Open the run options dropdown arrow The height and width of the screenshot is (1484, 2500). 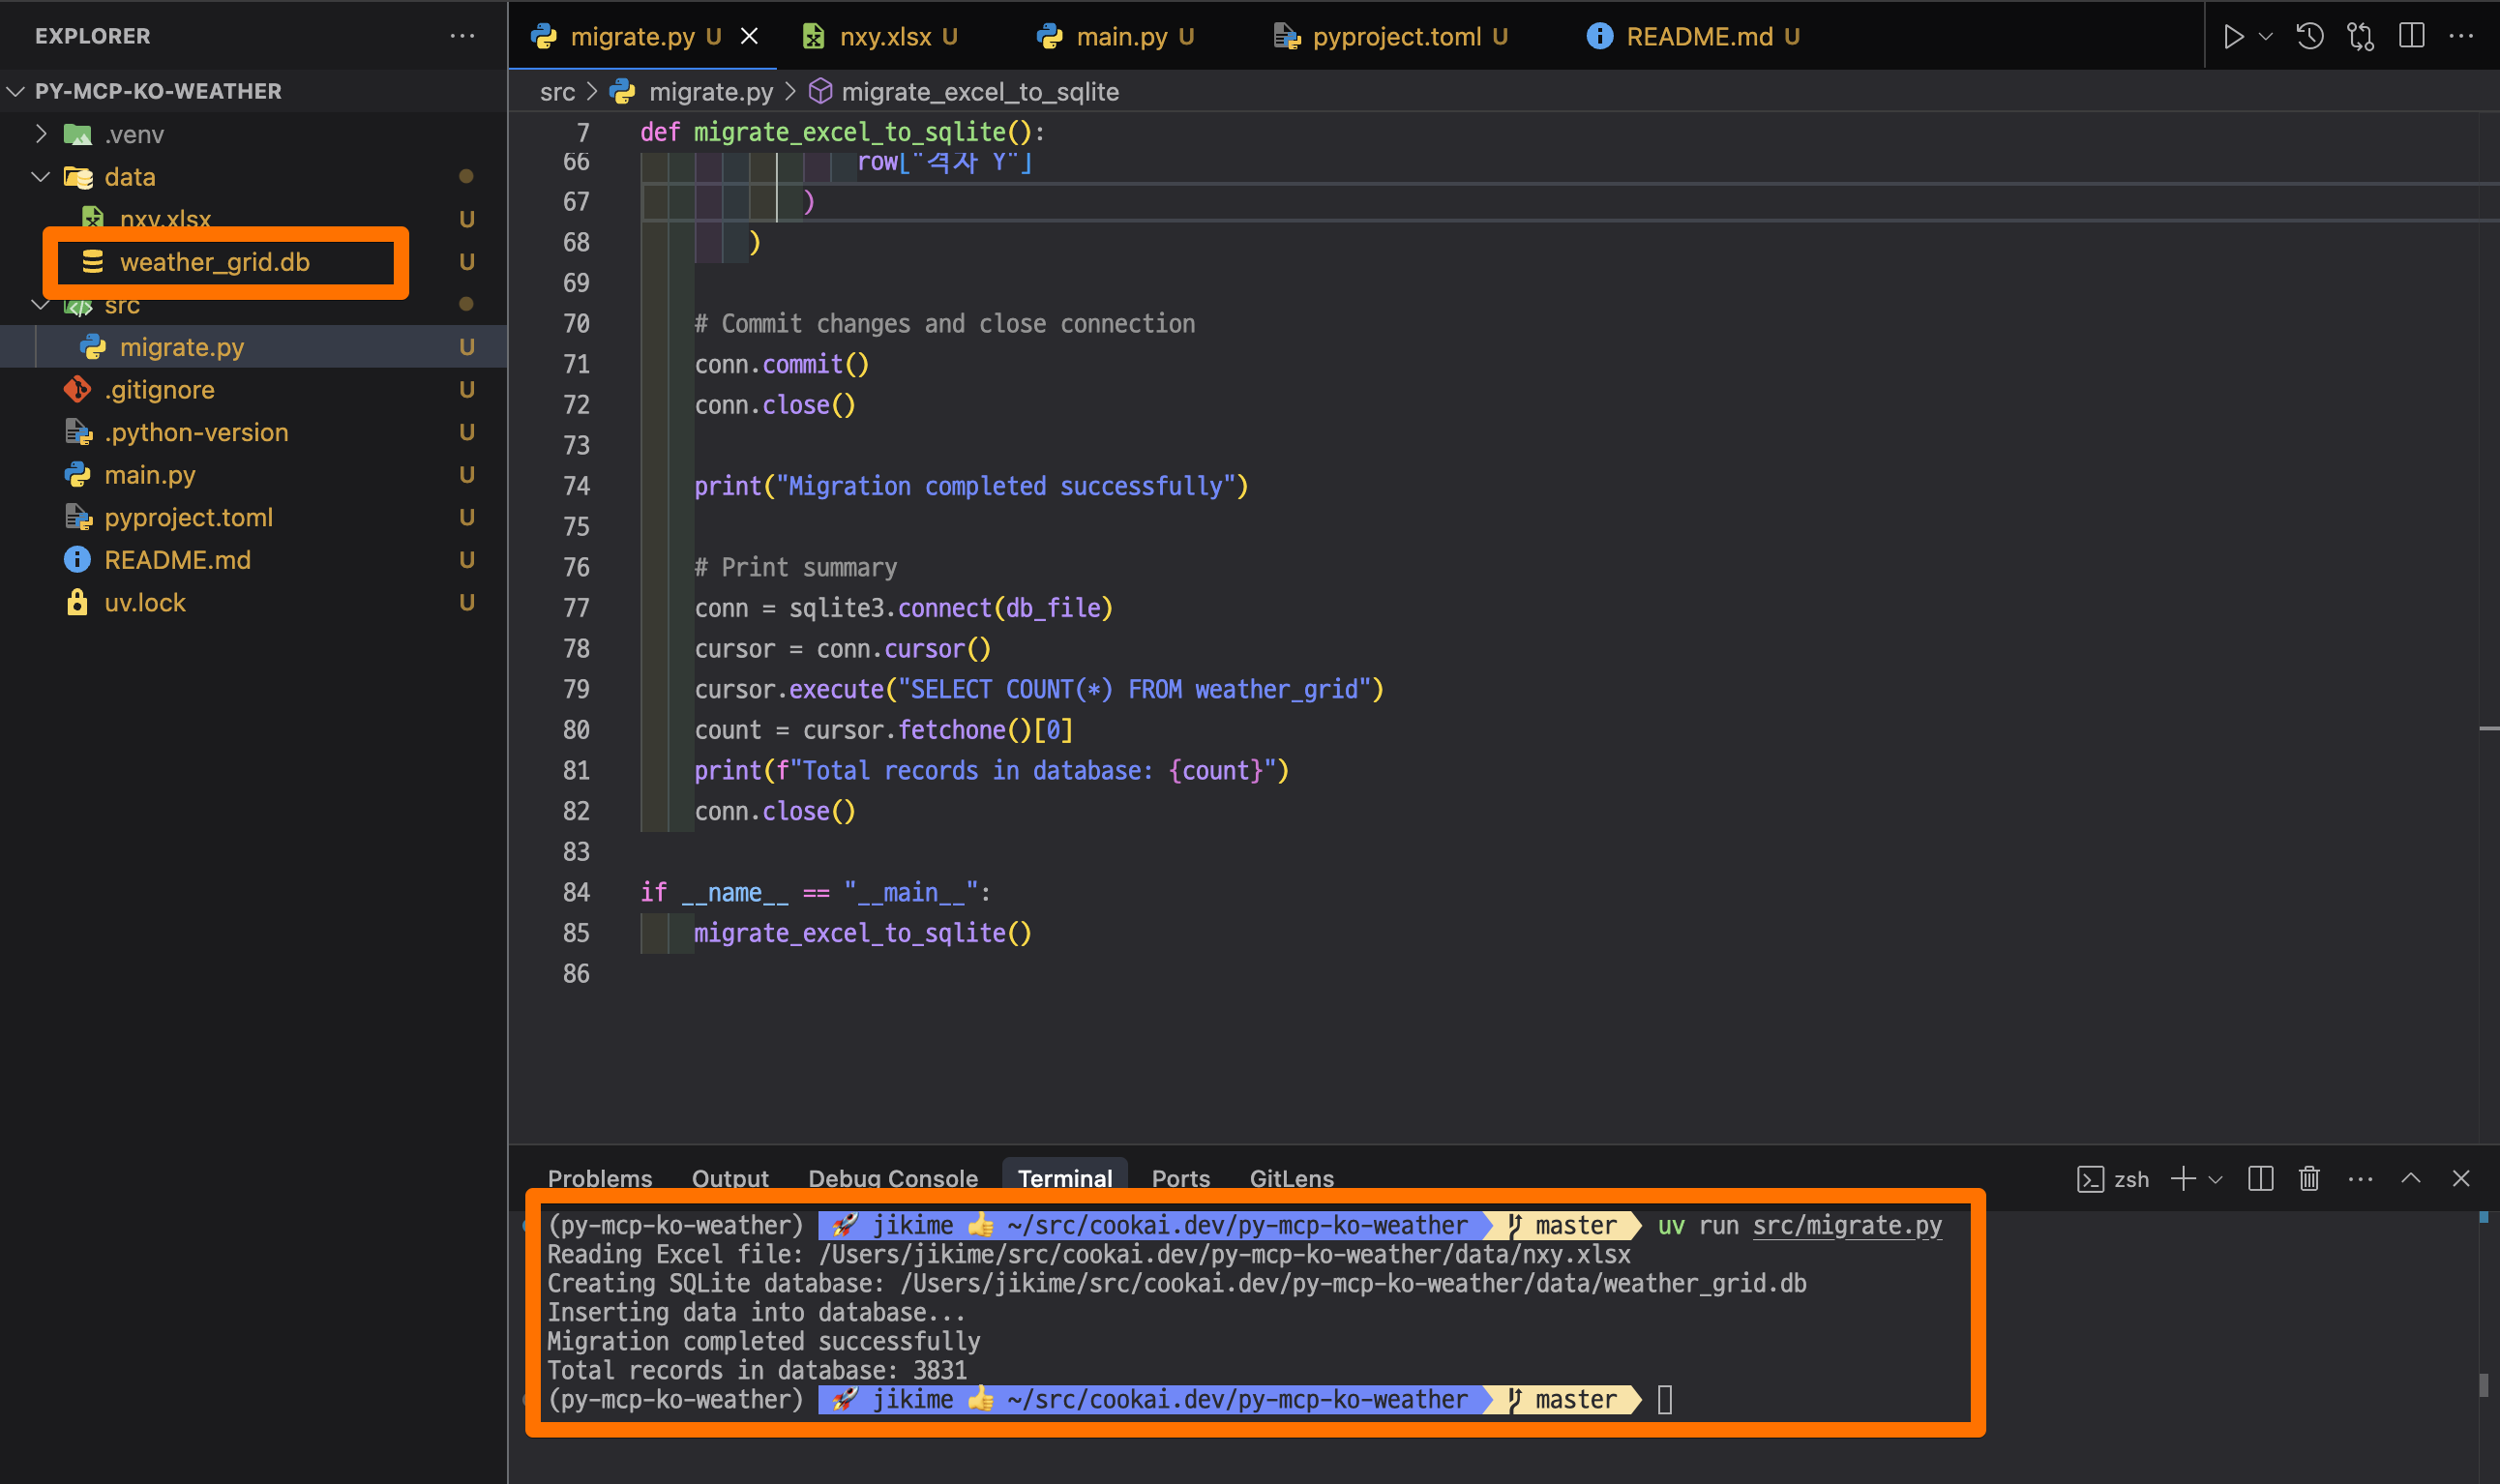tap(2266, 37)
